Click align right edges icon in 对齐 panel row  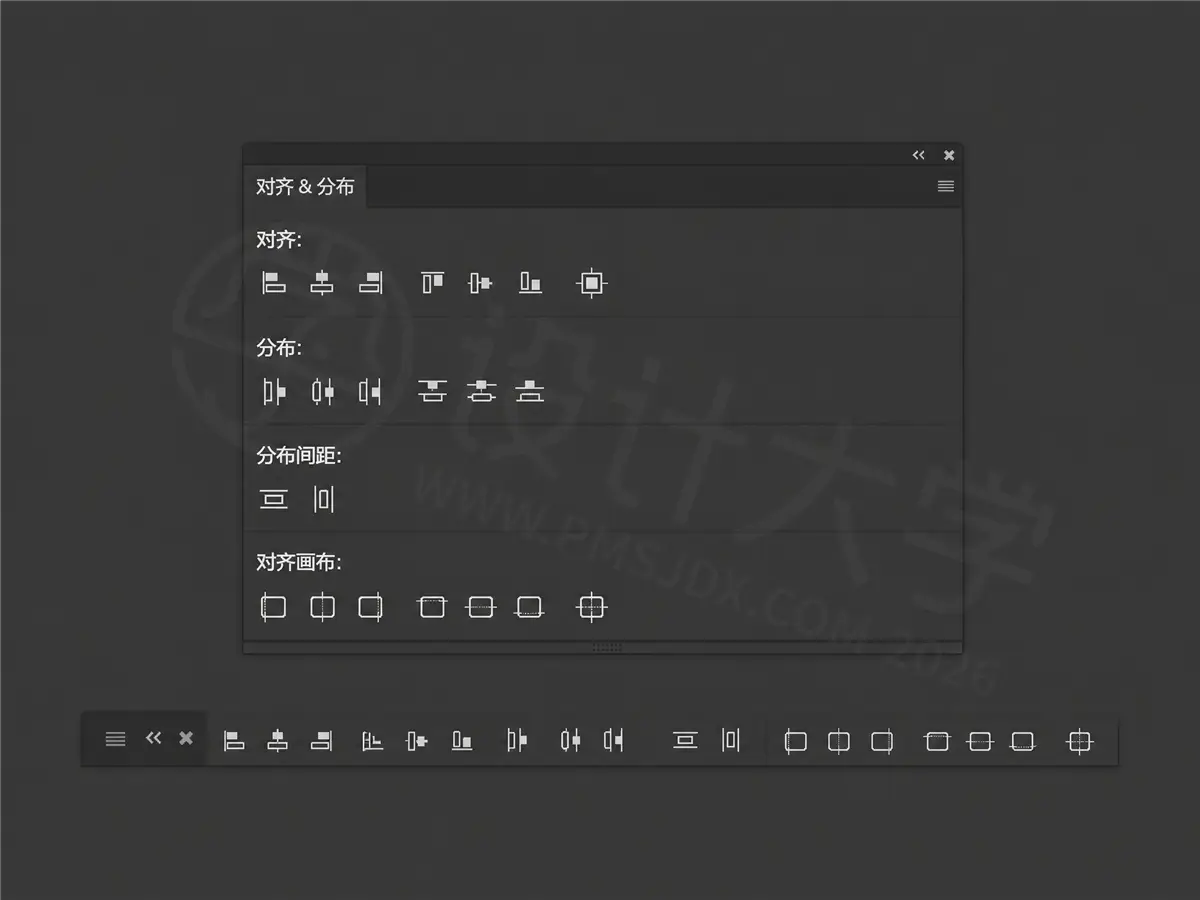pyautogui.click(x=371, y=283)
